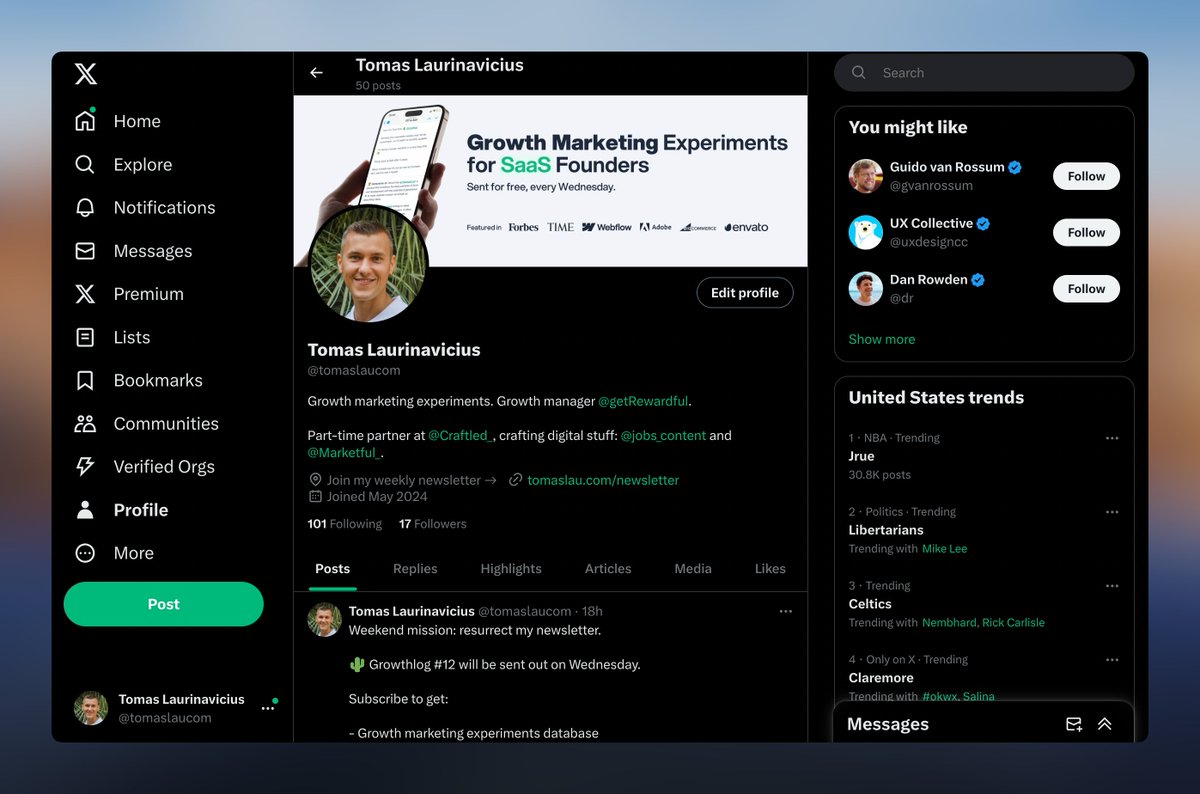Screen dimensions: 1200x794
Task: View the 101 Following list
Action: pos(344,524)
